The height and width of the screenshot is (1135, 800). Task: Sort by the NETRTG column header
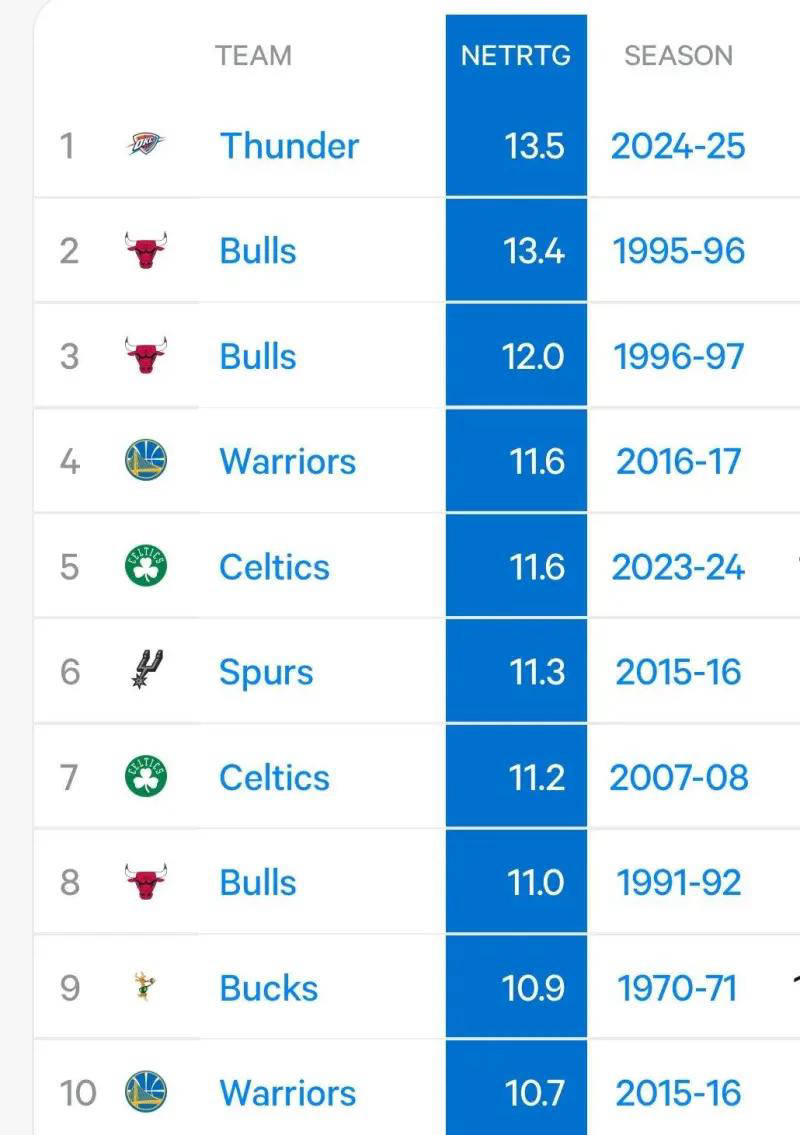pos(515,56)
